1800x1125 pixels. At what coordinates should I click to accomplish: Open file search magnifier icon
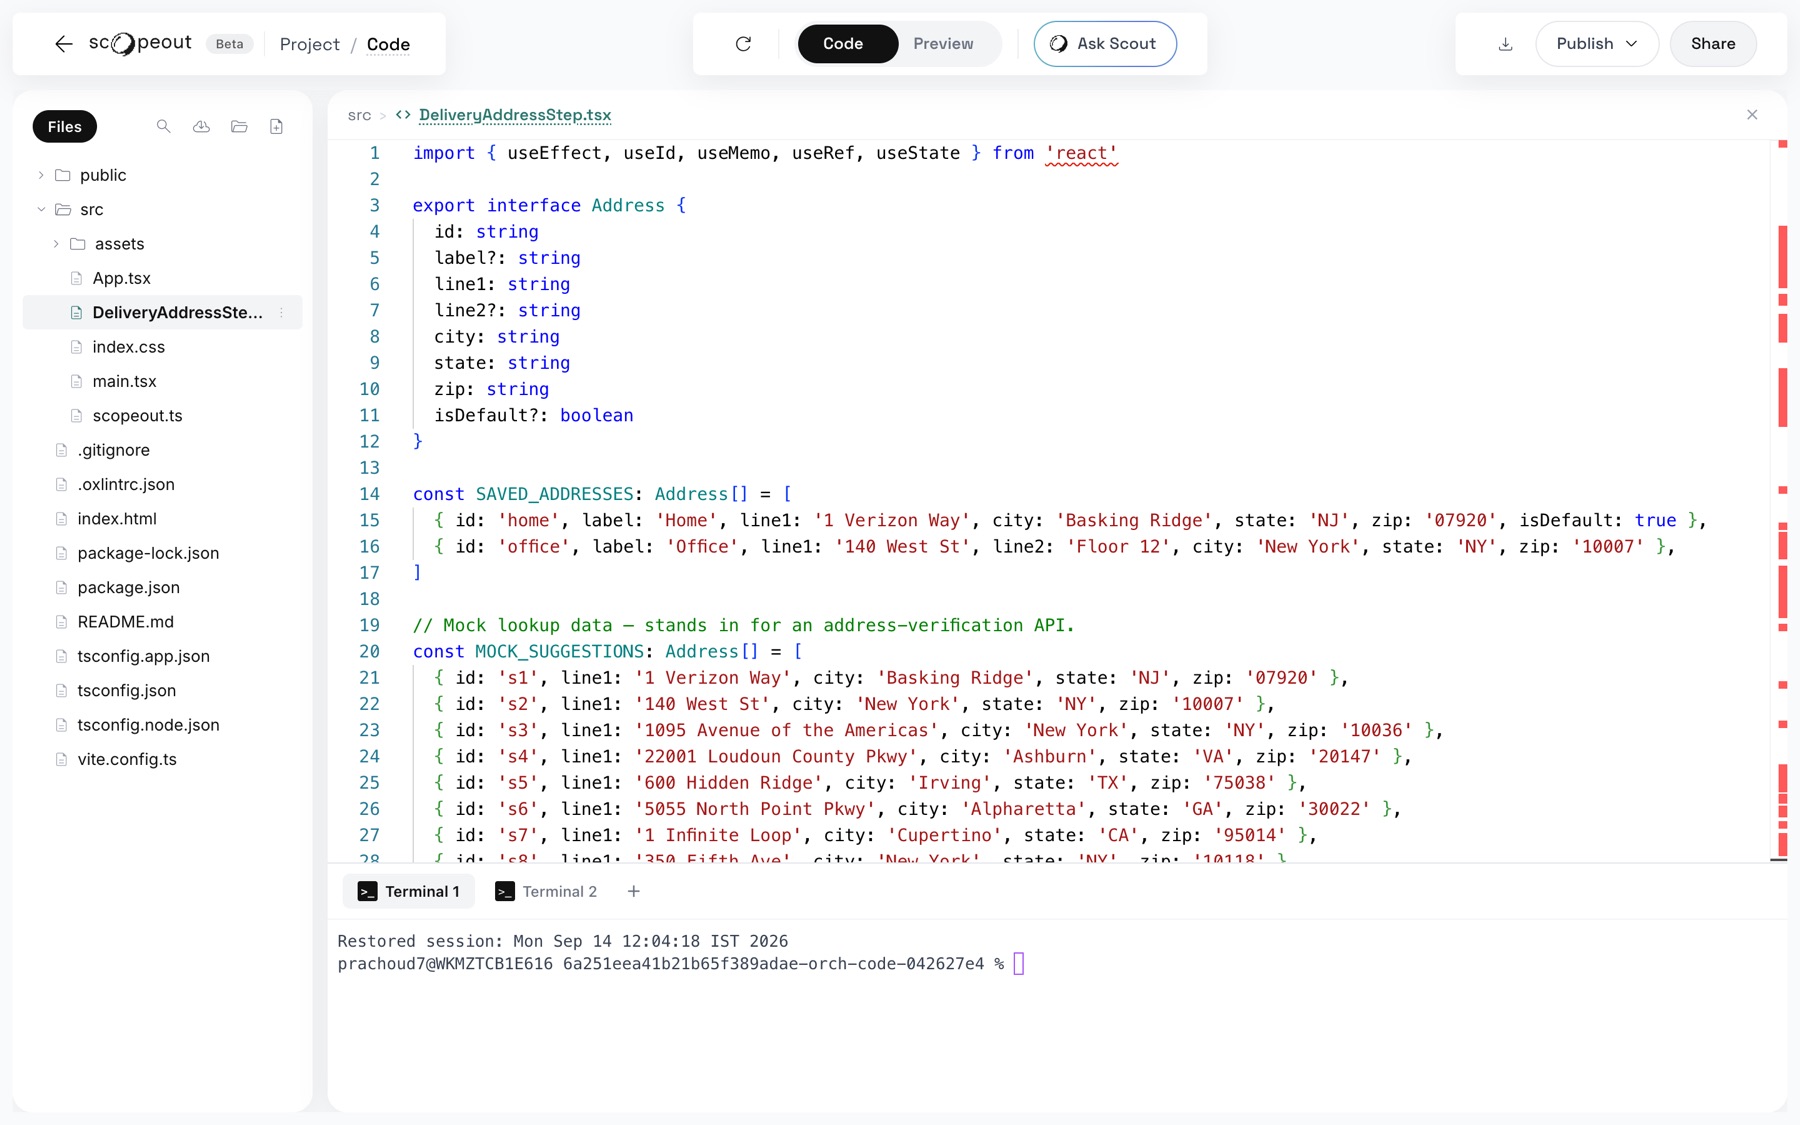click(x=164, y=126)
